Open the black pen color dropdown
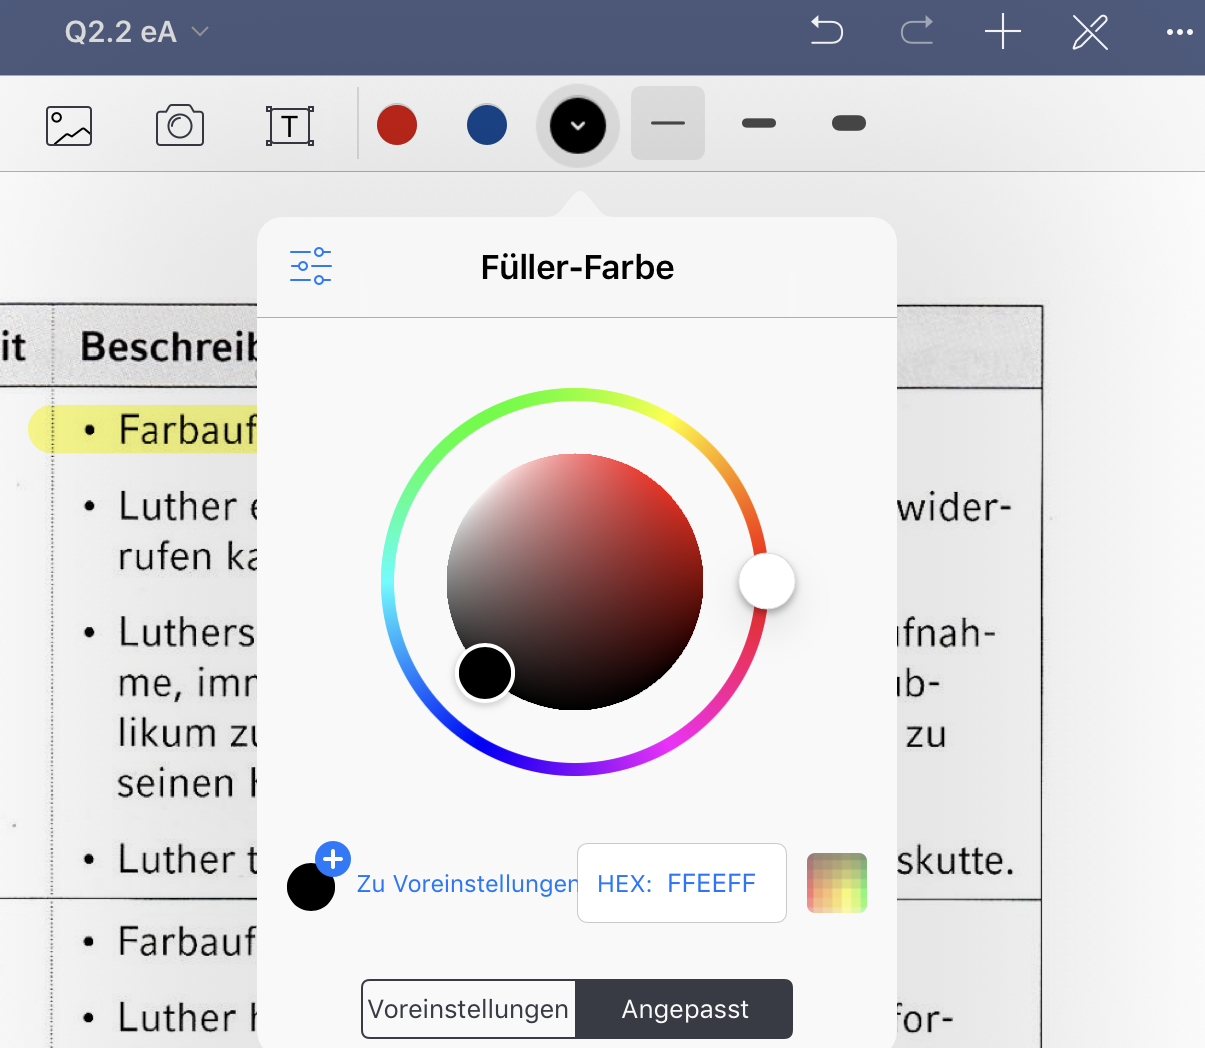The image size is (1205, 1048). click(x=578, y=125)
